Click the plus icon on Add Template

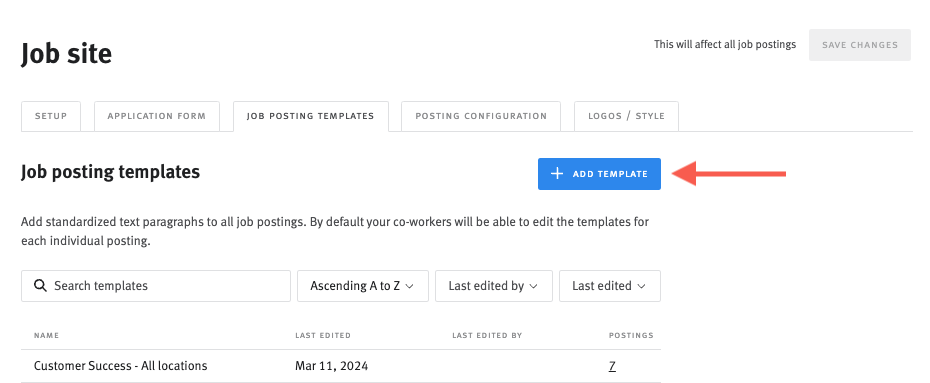556,174
